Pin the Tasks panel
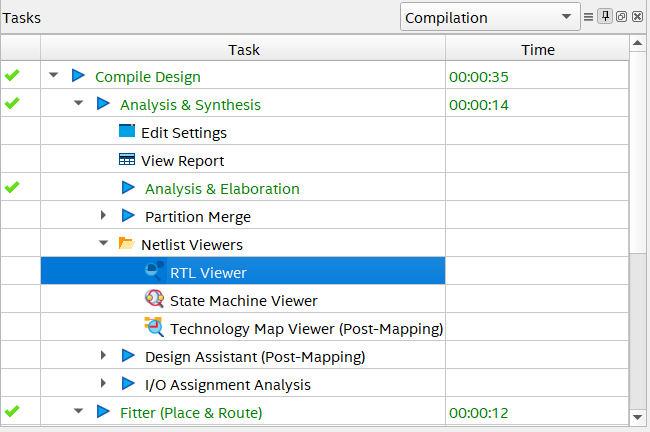650x432 pixels. coord(605,17)
